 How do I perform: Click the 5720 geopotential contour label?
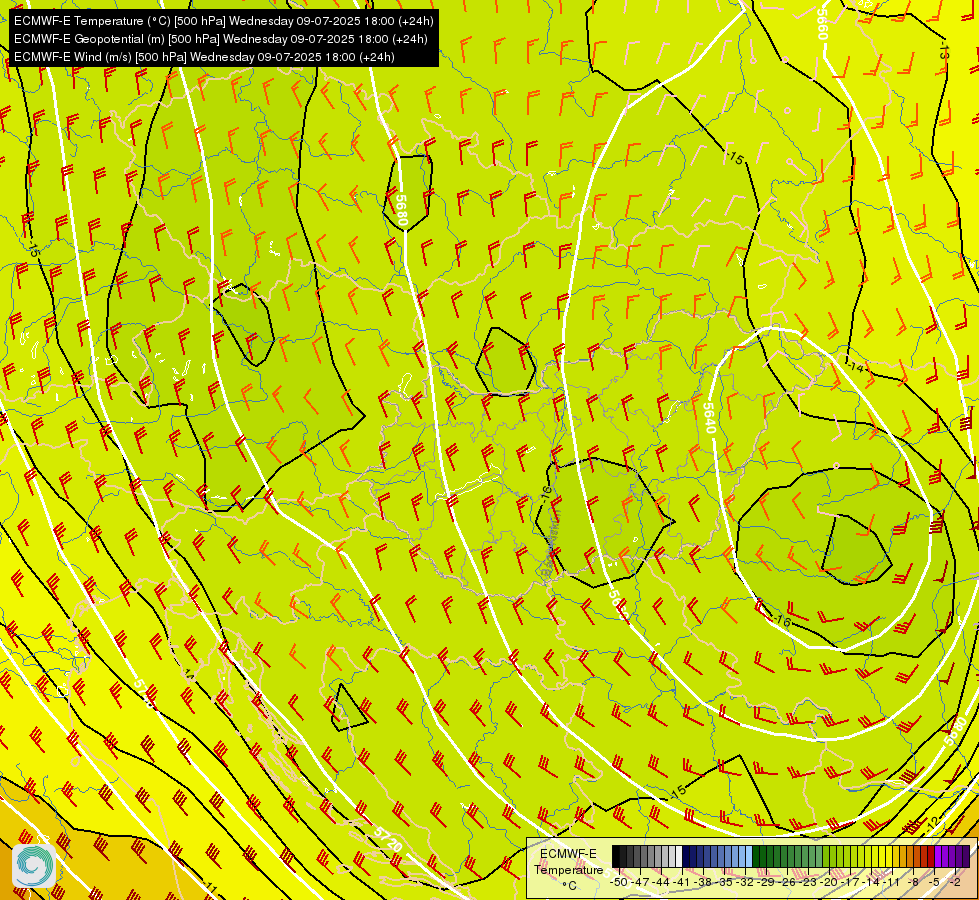pyautogui.click(x=388, y=839)
